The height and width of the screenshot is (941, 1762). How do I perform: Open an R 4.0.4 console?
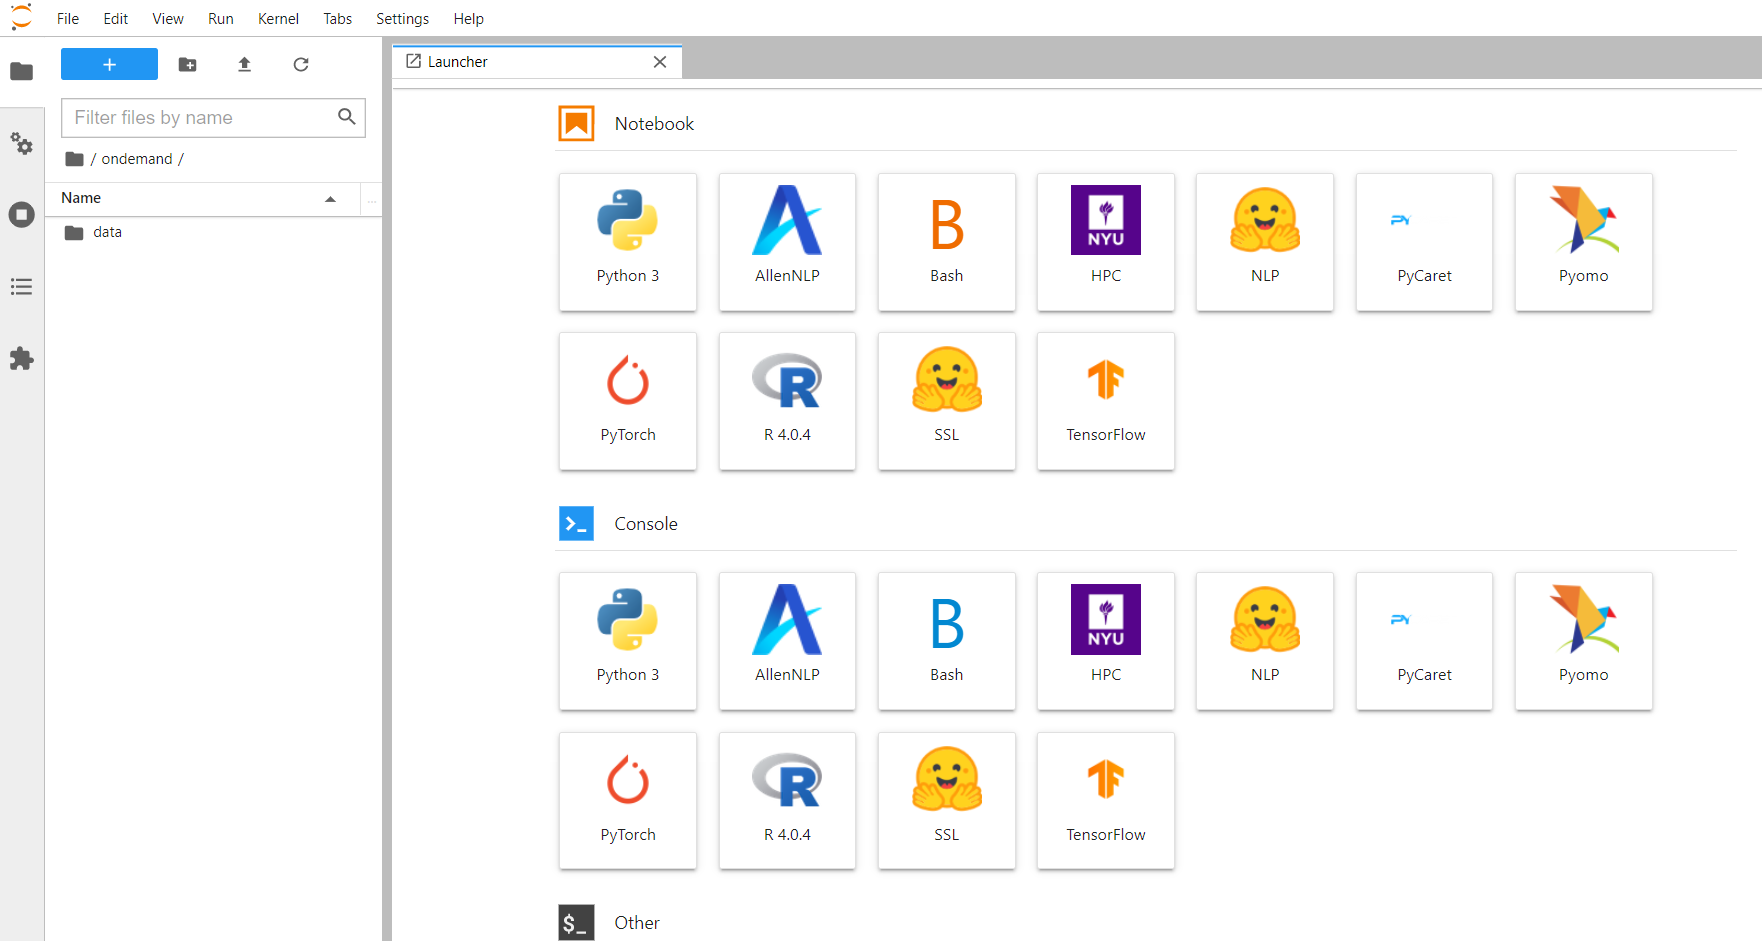pos(787,801)
